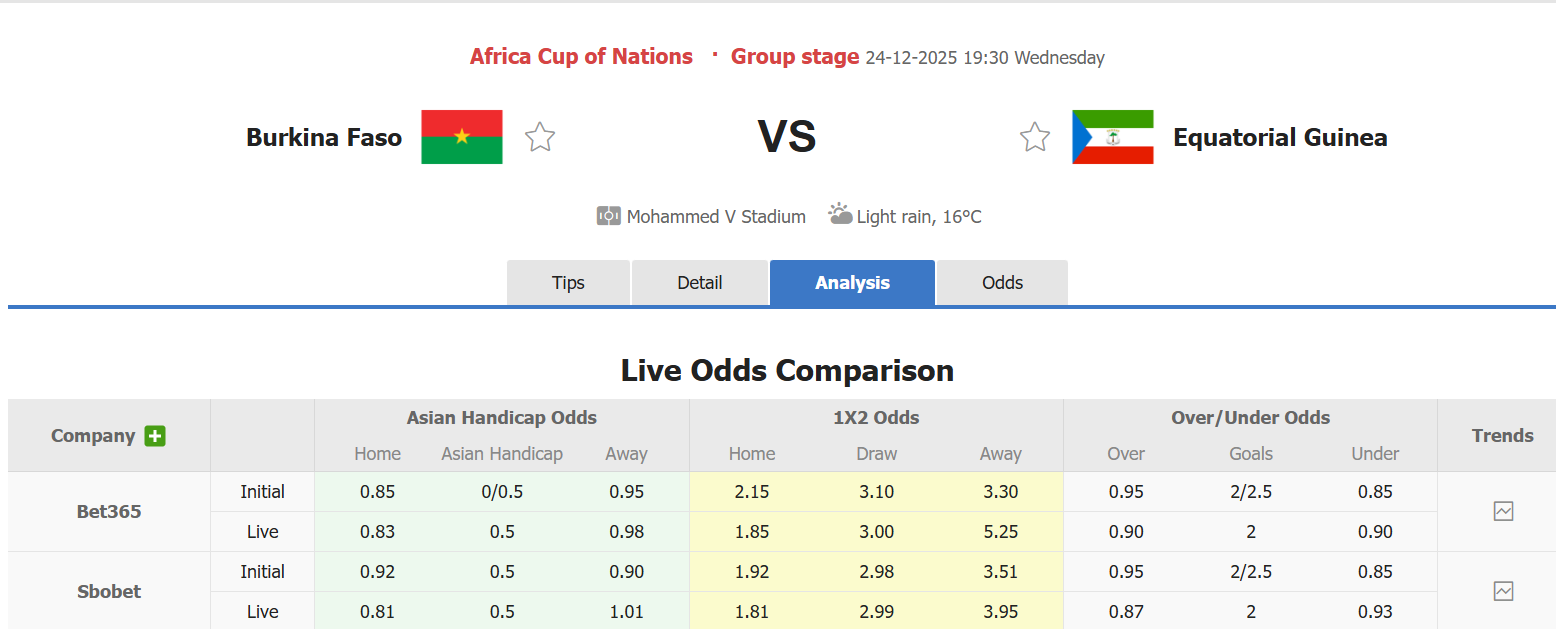Open Bet365's trend chart icon

[x=1503, y=511]
